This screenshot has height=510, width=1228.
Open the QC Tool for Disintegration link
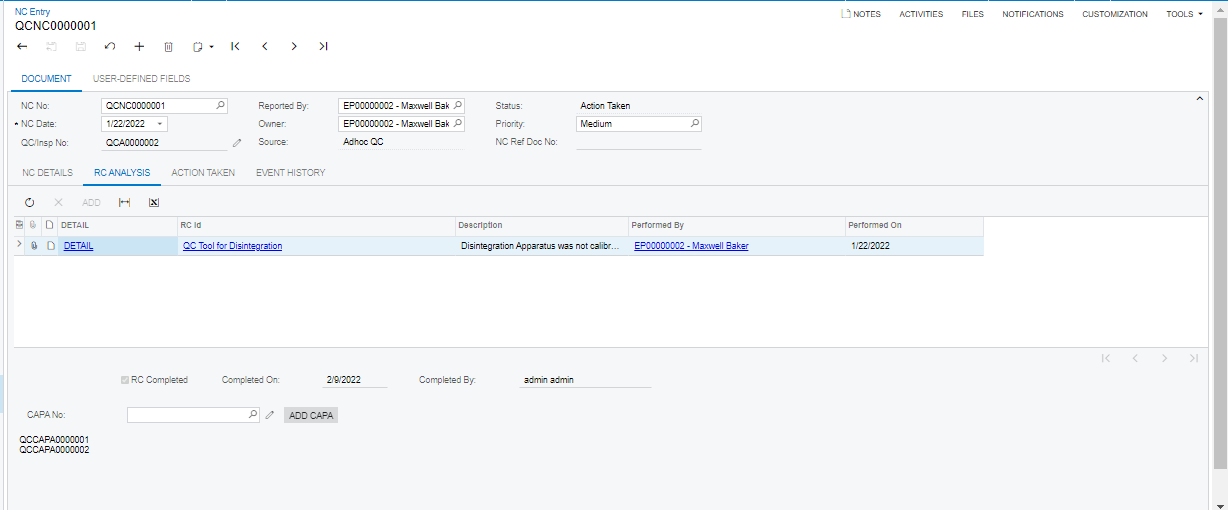(x=232, y=246)
